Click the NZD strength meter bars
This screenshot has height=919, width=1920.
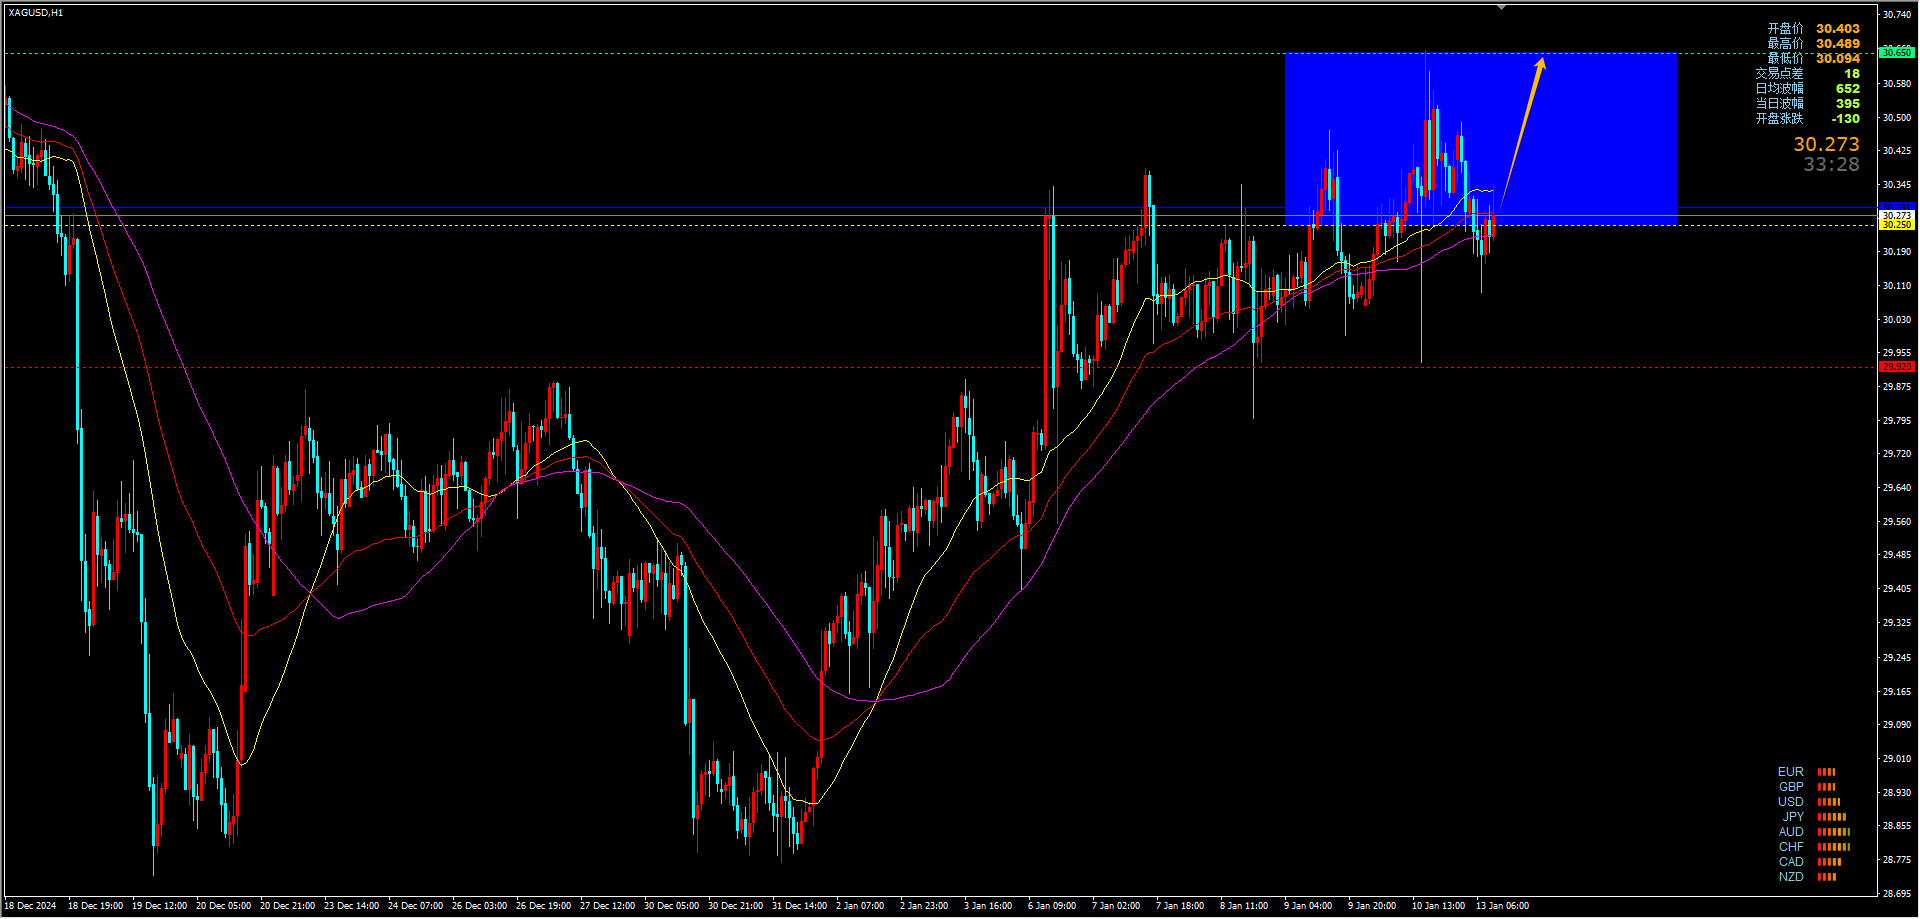[x=1827, y=877]
